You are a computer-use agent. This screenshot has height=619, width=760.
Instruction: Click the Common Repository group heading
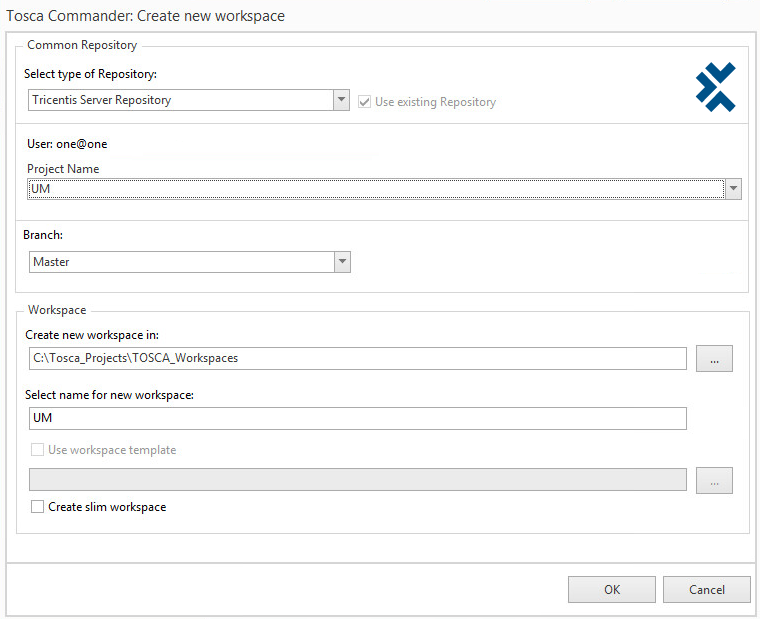(x=82, y=45)
